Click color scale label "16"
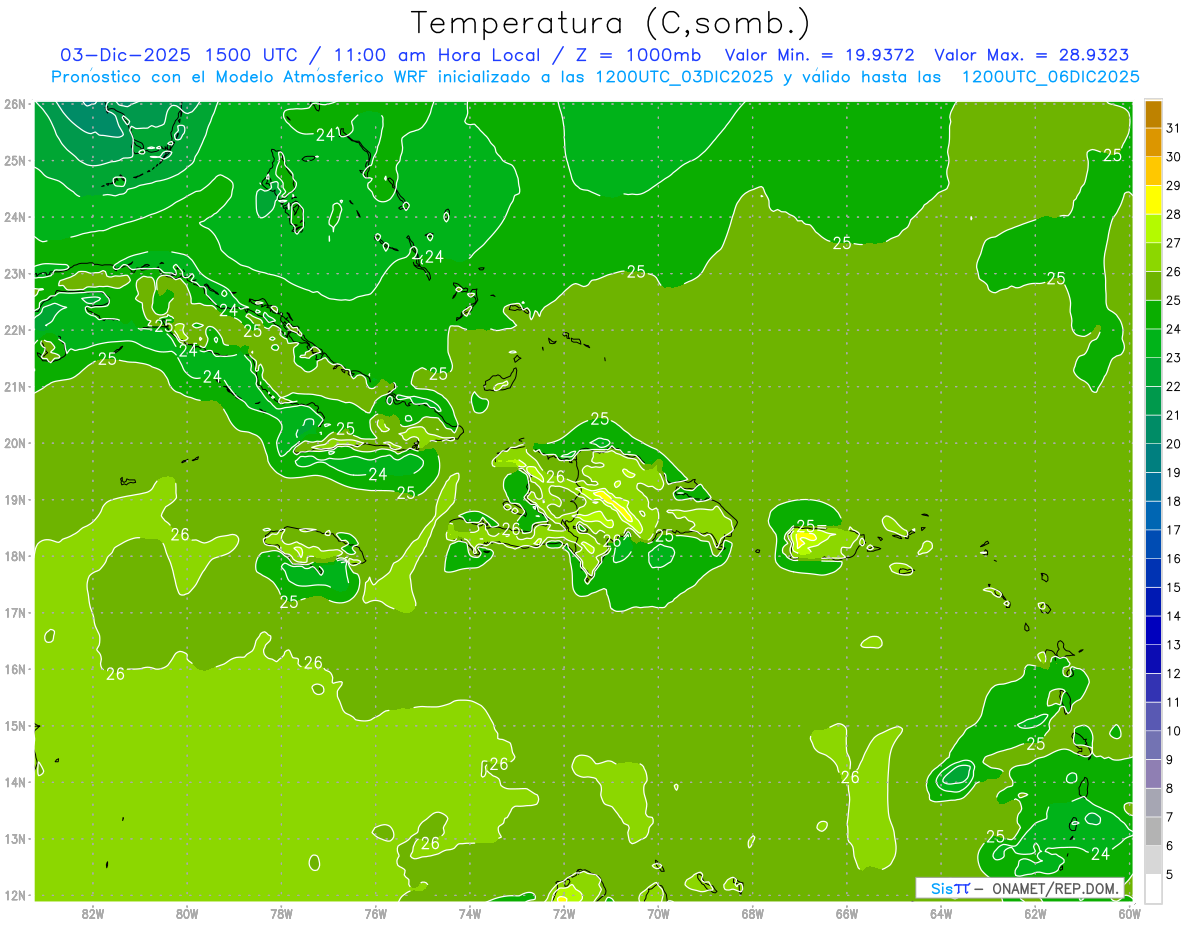The width and height of the screenshot is (1200, 927). 1173,558
